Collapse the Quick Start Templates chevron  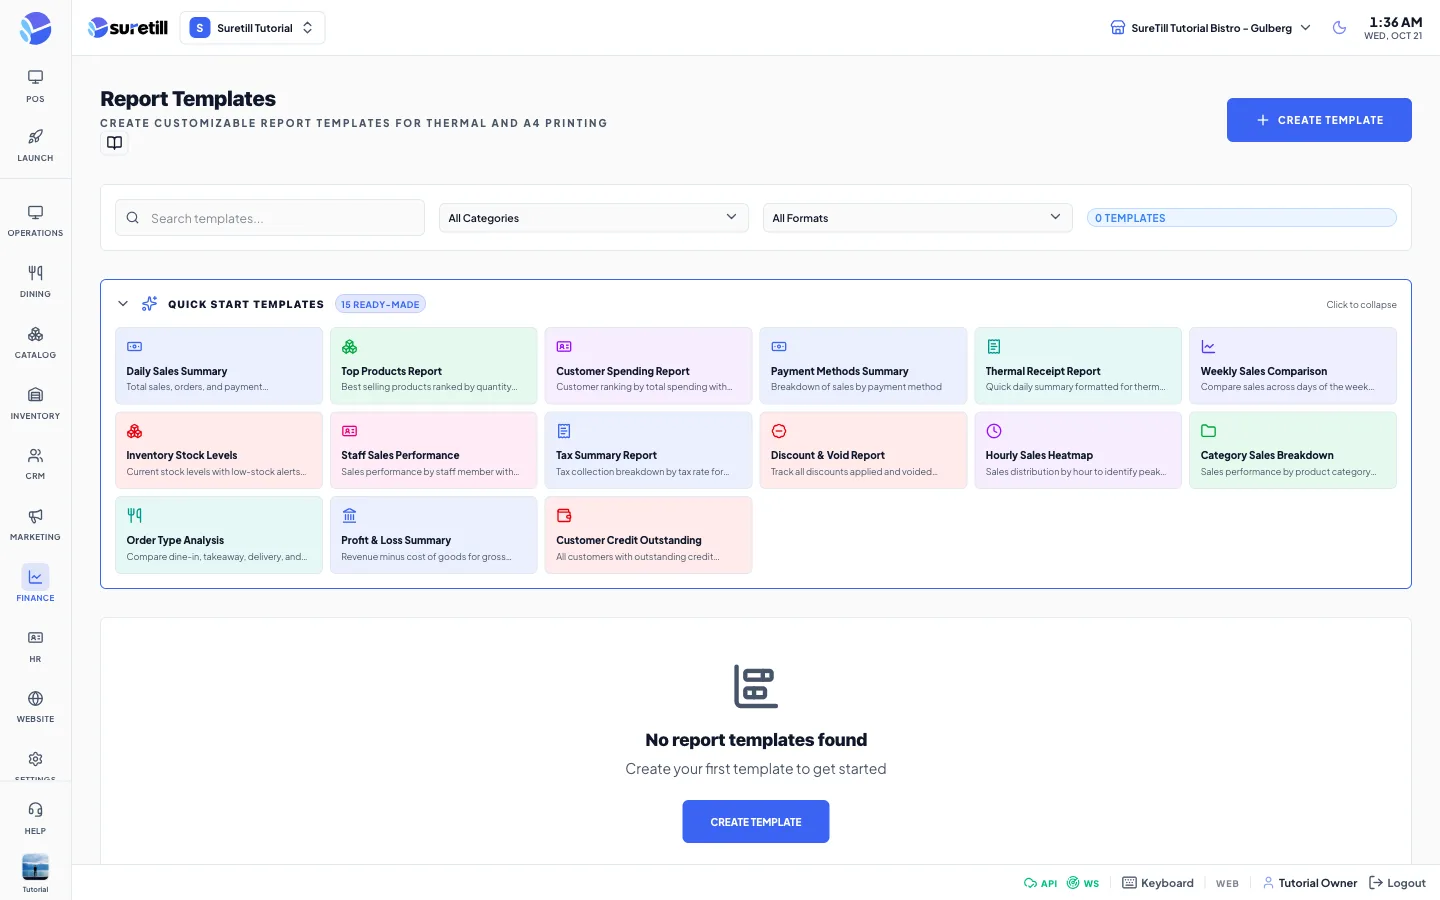pyautogui.click(x=123, y=304)
